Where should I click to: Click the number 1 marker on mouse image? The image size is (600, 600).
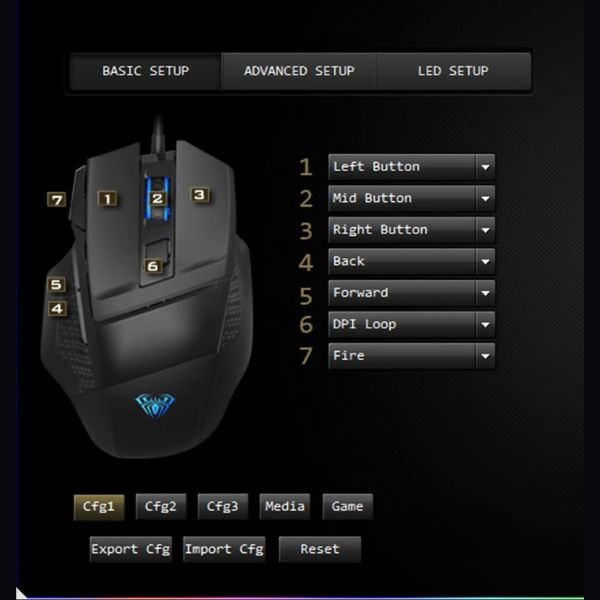(108, 199)
